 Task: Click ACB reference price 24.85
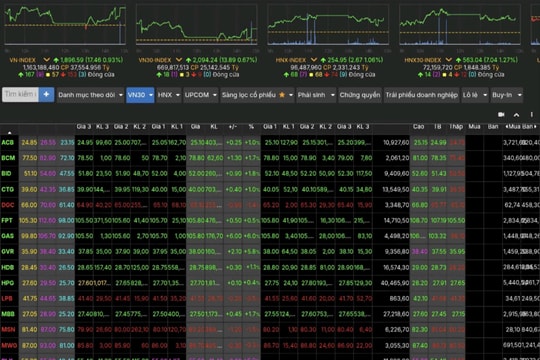click(x=29, y=142)
